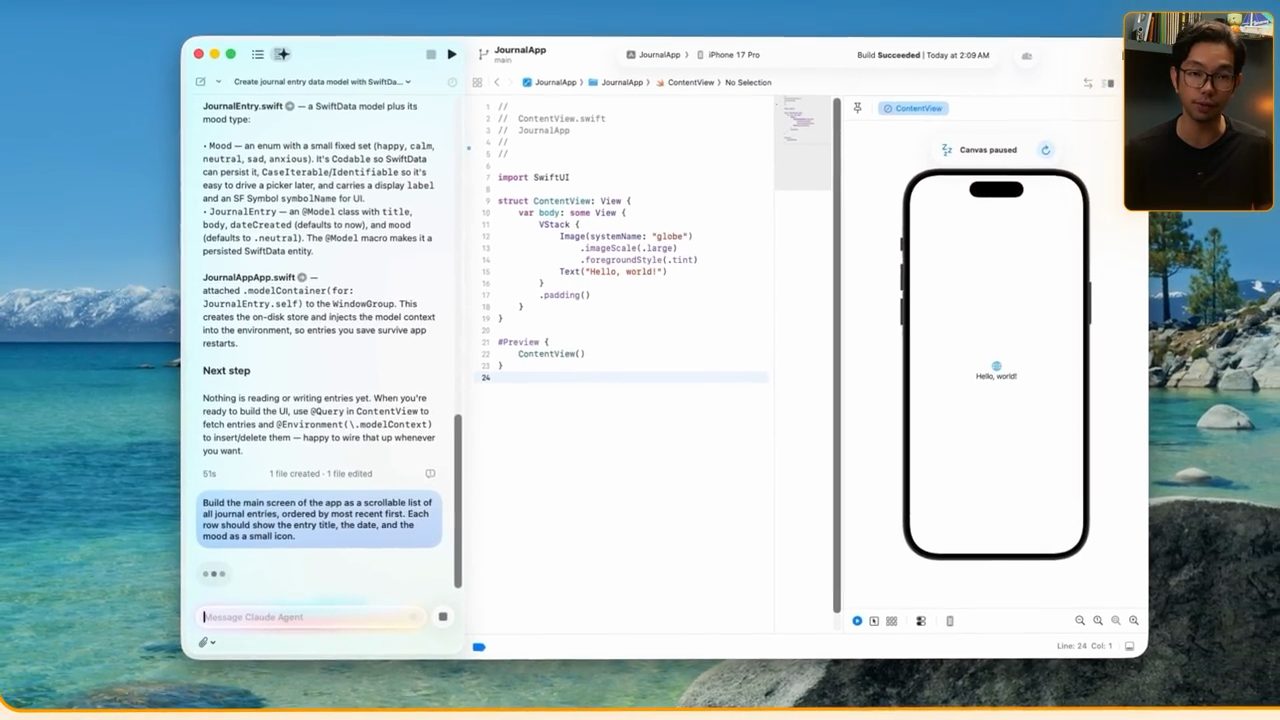Viewport: 1280px width, 720px height.
Task: Open the No Selection jump bar menu
Action: 748,82
